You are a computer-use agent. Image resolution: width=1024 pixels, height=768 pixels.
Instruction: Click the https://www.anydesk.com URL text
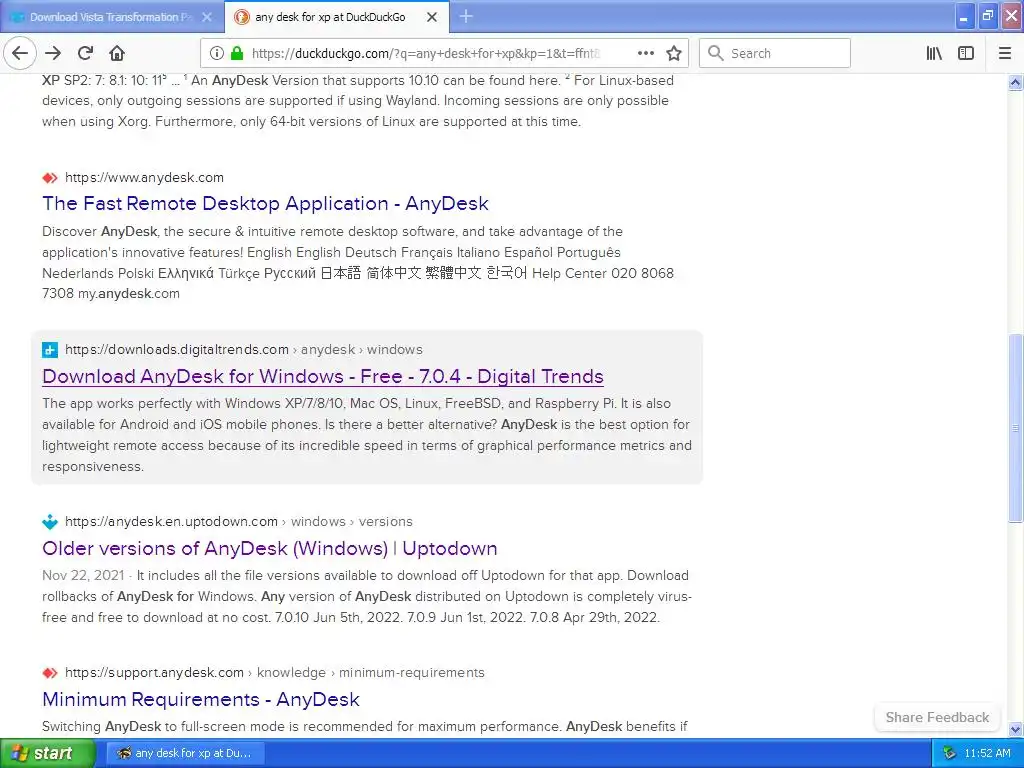tap(144, 178)
